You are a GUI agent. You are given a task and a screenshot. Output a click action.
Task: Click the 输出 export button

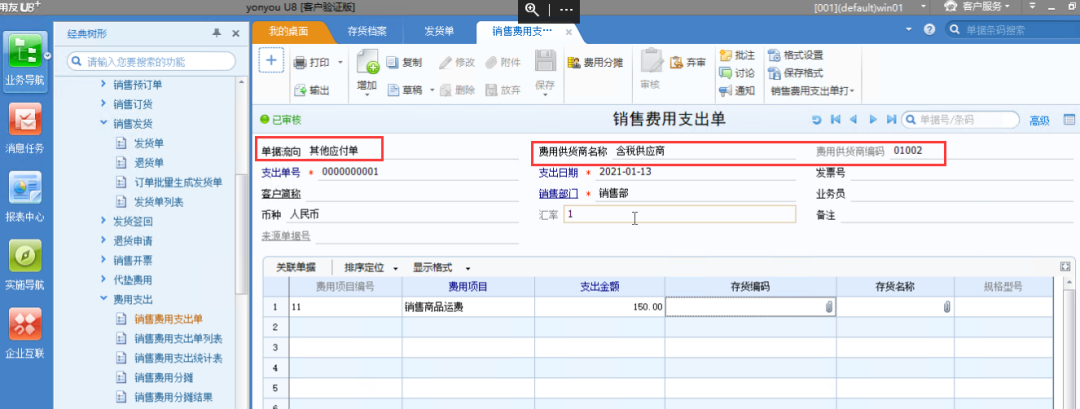click(x=311, y=90)
